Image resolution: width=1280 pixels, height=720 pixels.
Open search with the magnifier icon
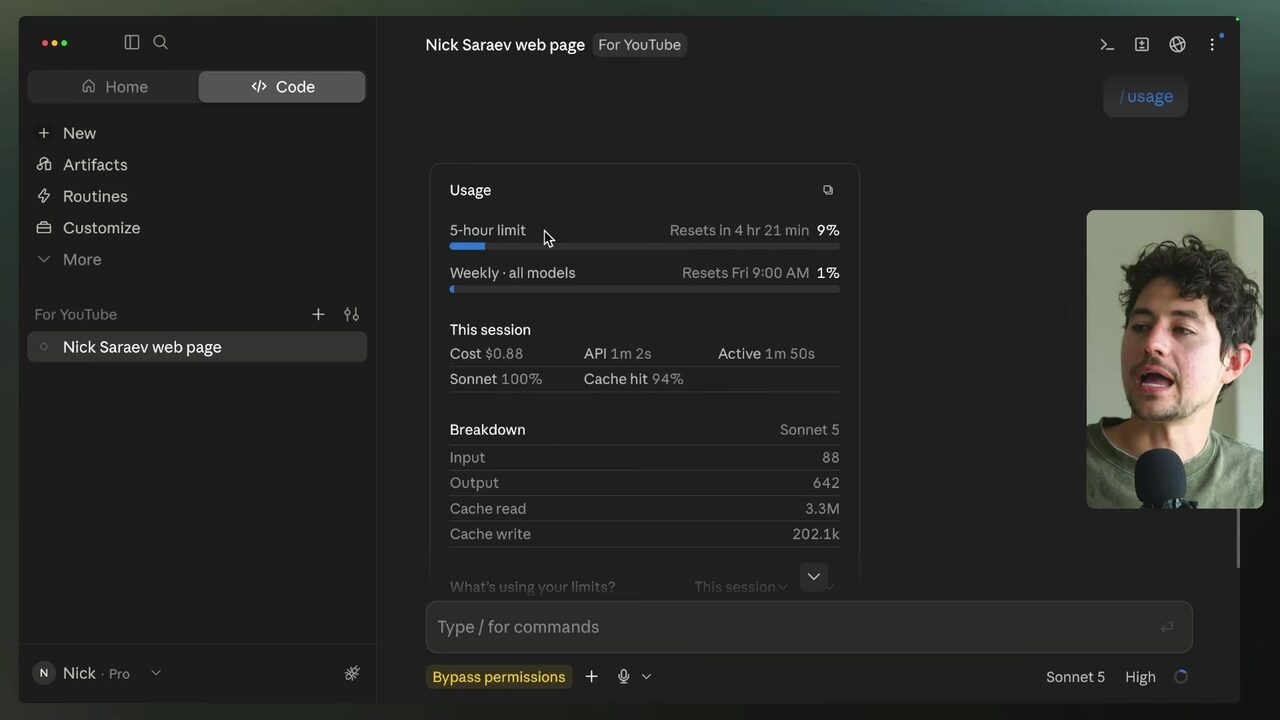[x=160, y=42]
